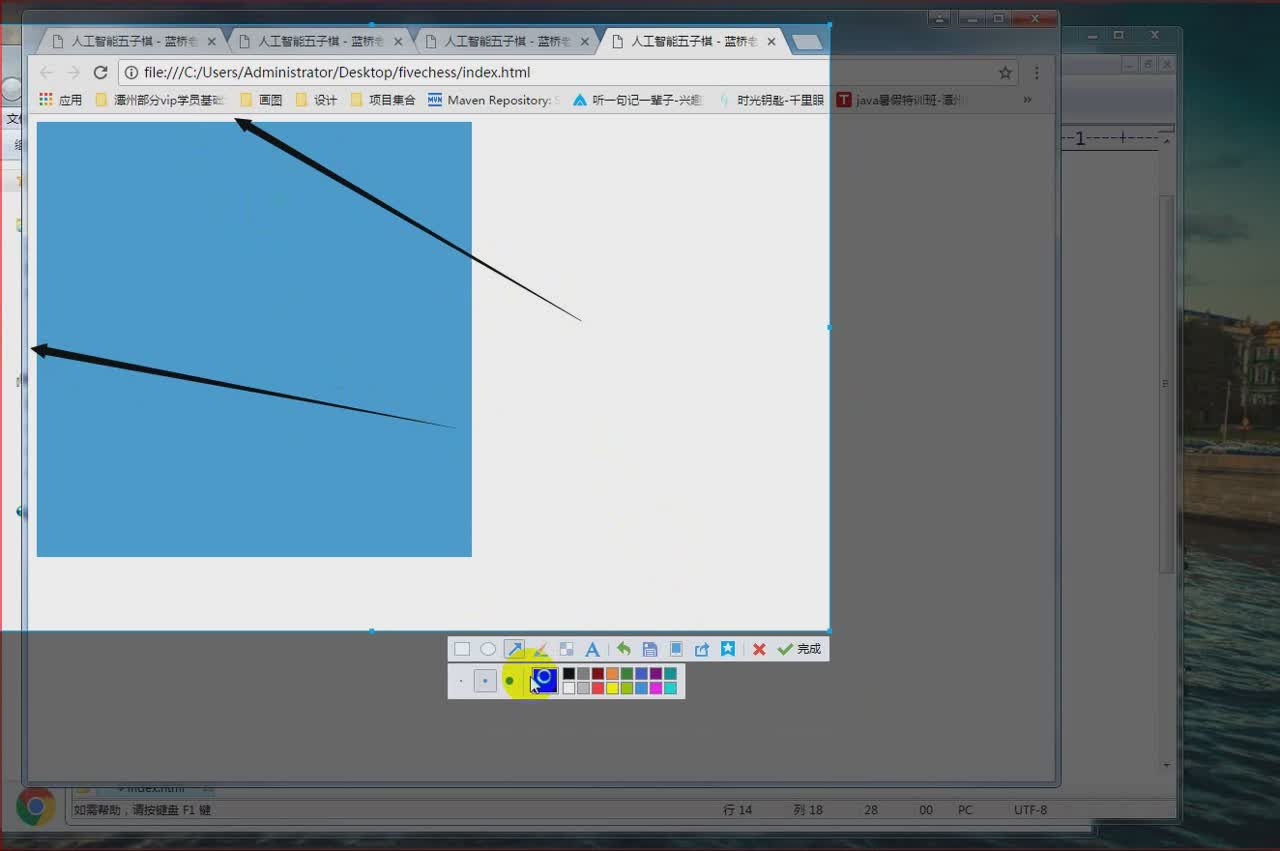Image resolution: width=1280 pixels, height=851 pixels.
Task: Choose the large stroke size dot
Action: click(509, 681)
